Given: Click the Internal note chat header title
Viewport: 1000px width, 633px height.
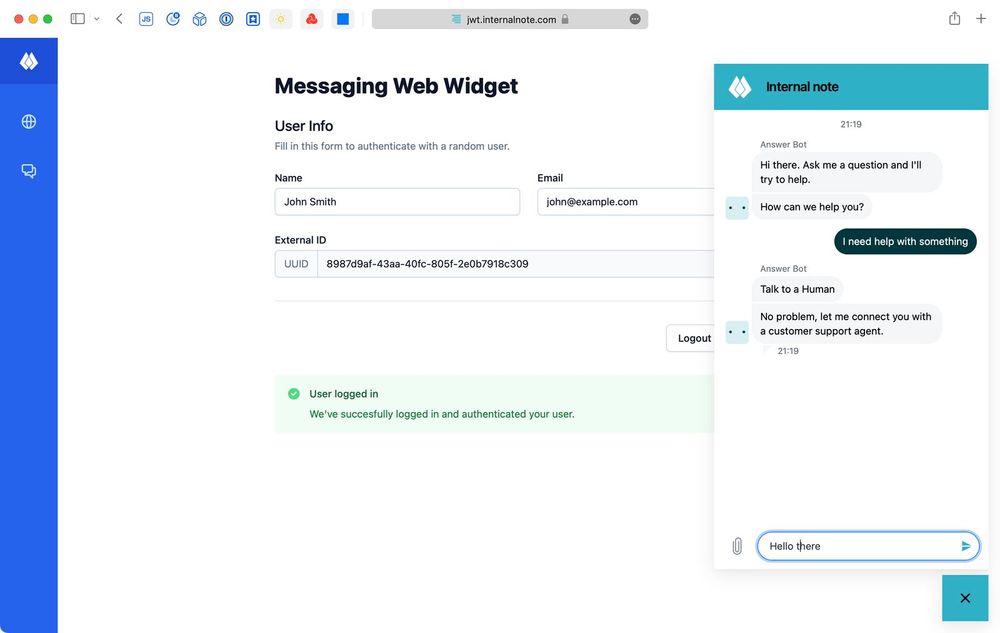Looking at the screenshot, I should pos(802,86).
